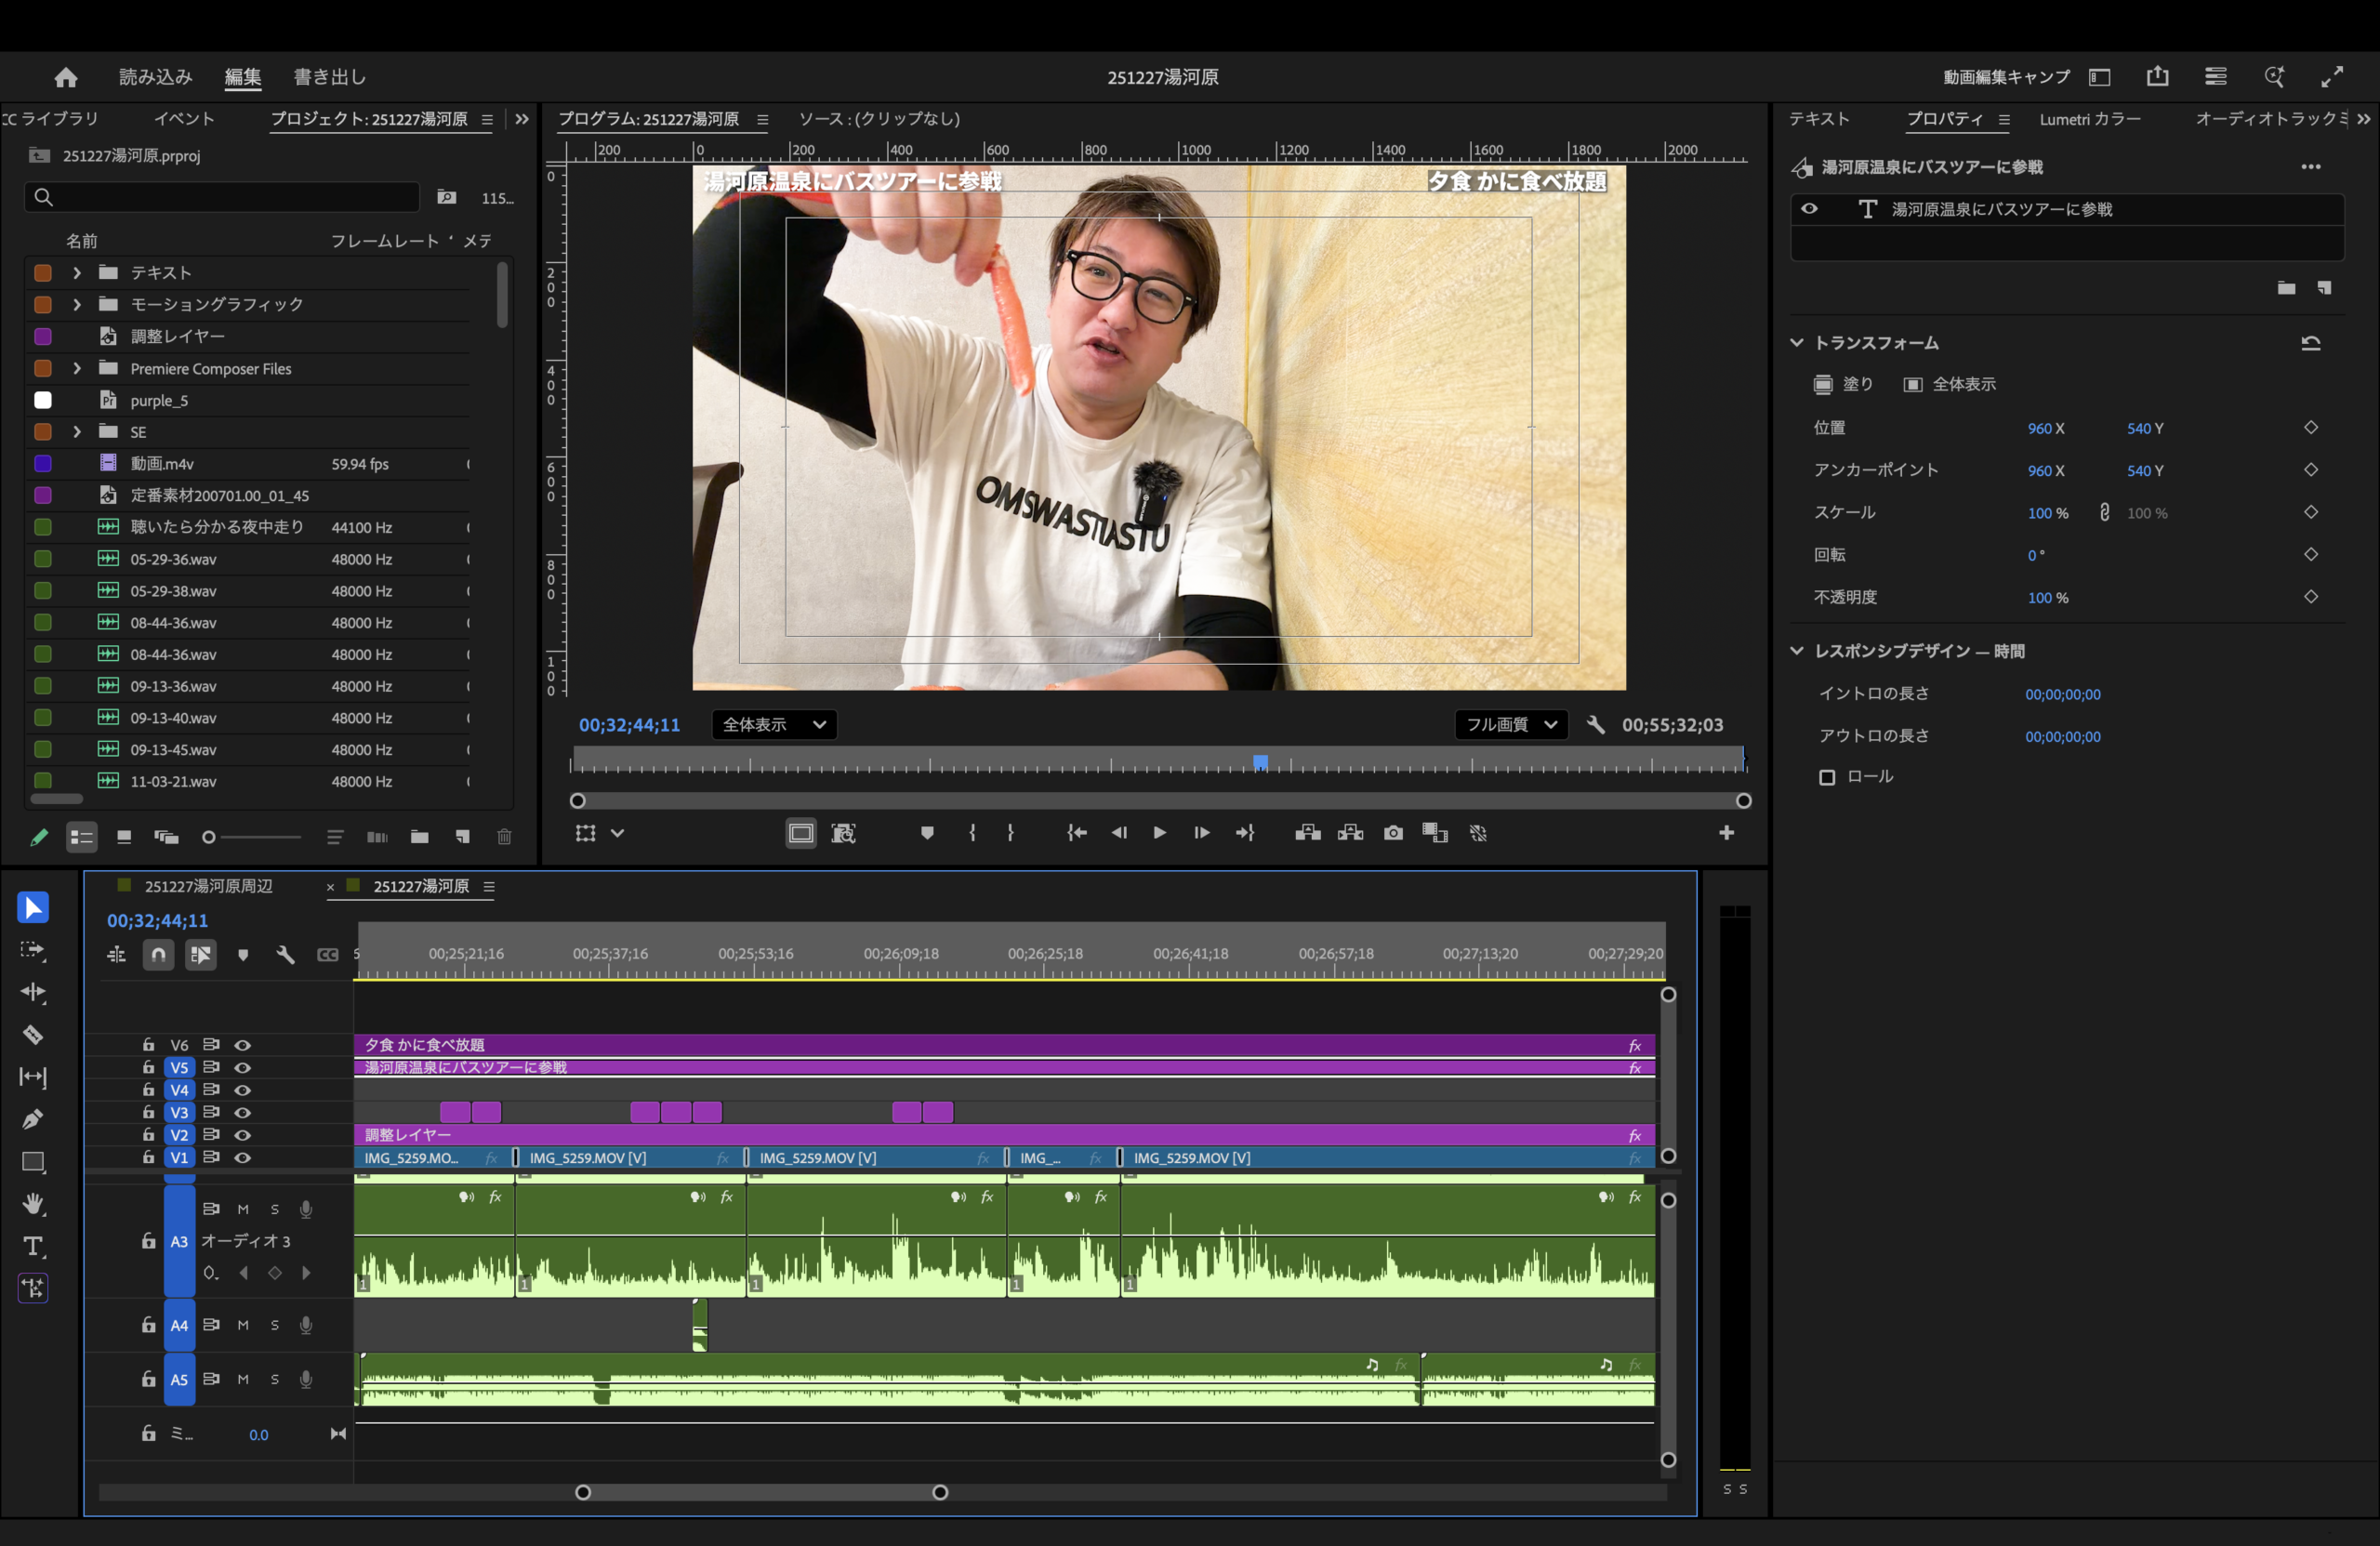Viewport: 2380px width, 1546px height.
Task: Select the Razor tool in the toolbar
Action: pyautogui.click(x=33, y=1034)
